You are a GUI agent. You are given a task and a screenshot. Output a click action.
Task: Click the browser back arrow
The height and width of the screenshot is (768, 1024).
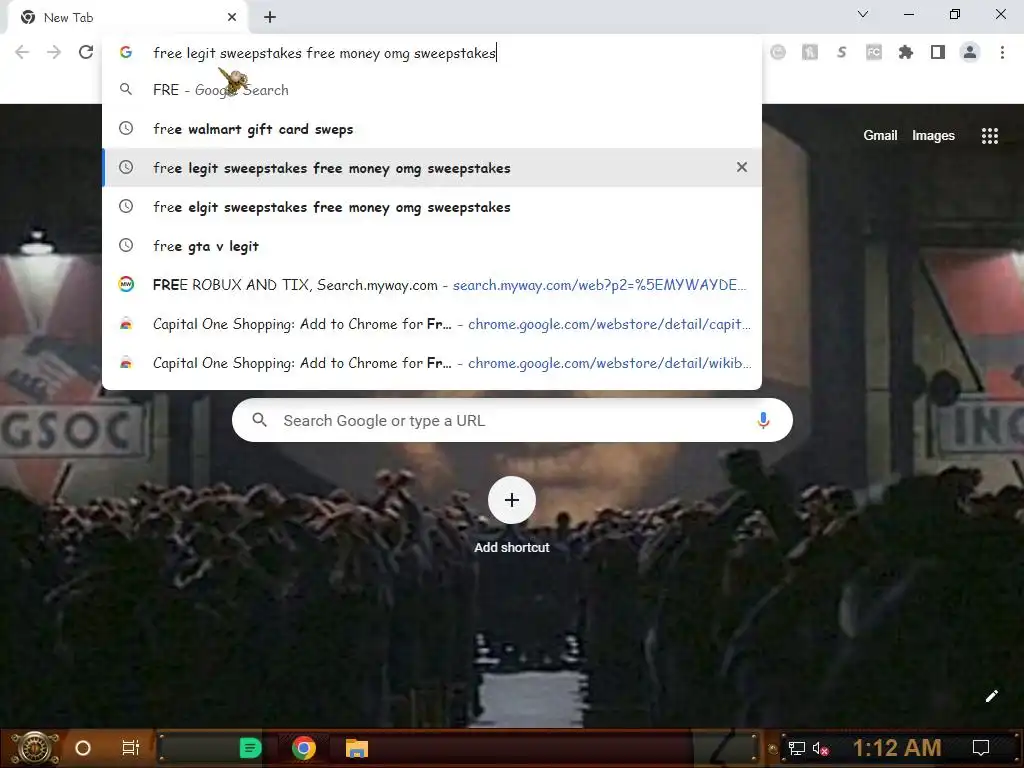[x=22, y=52]
